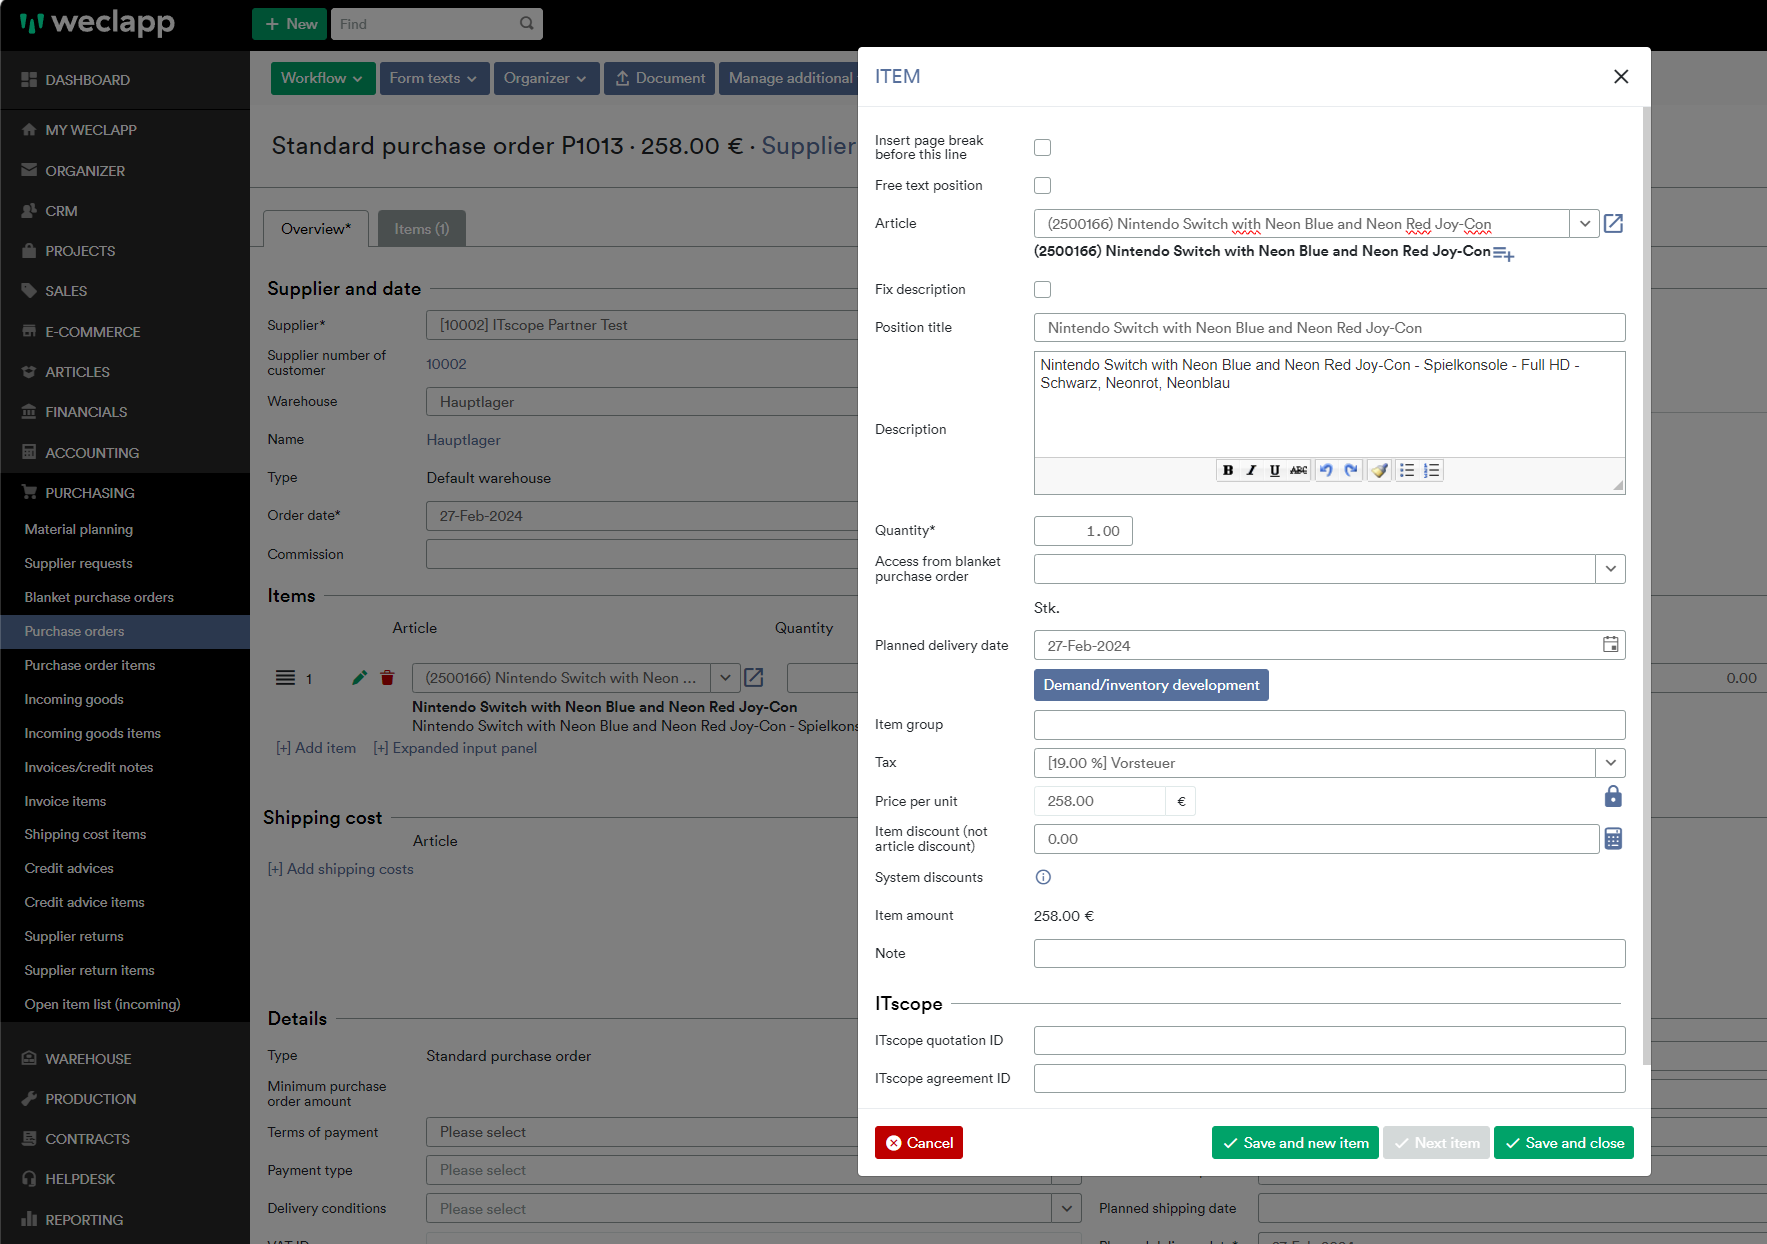This screenshot has height=1244, width=1767.
Task: Click the Price per unit field
Action: click(1100, 801)
